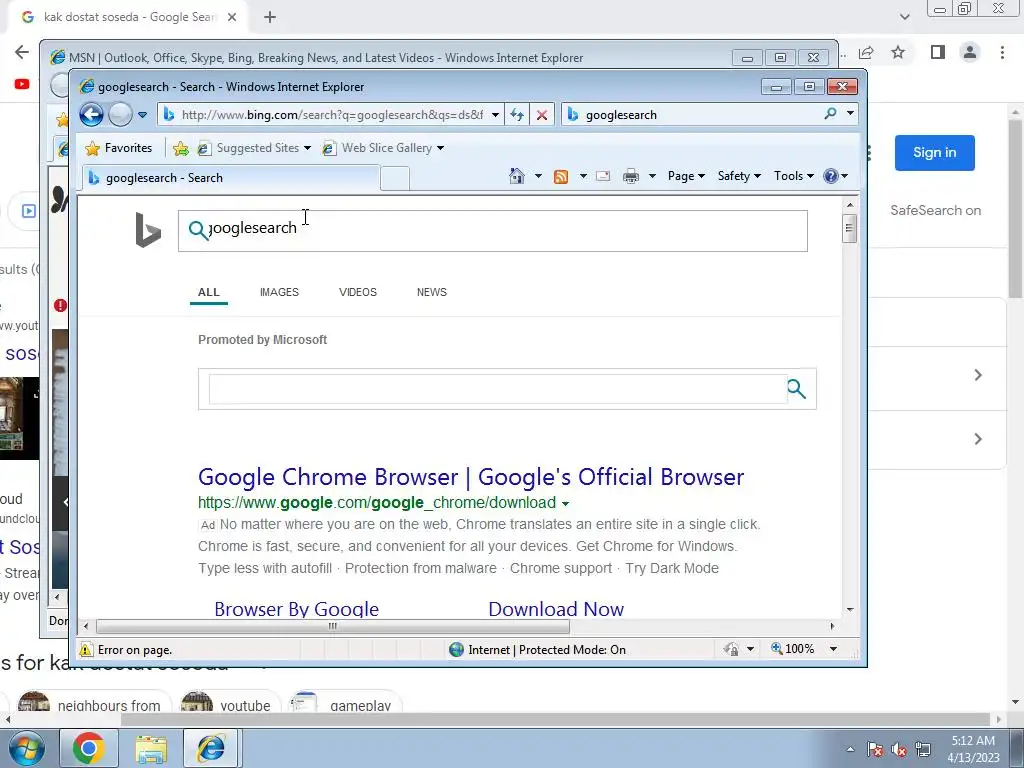Open File Explorer from the taskbar

click(151, 748)
